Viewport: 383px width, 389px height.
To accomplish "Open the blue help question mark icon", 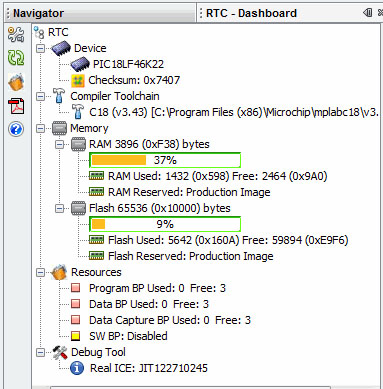I will 16,129.
